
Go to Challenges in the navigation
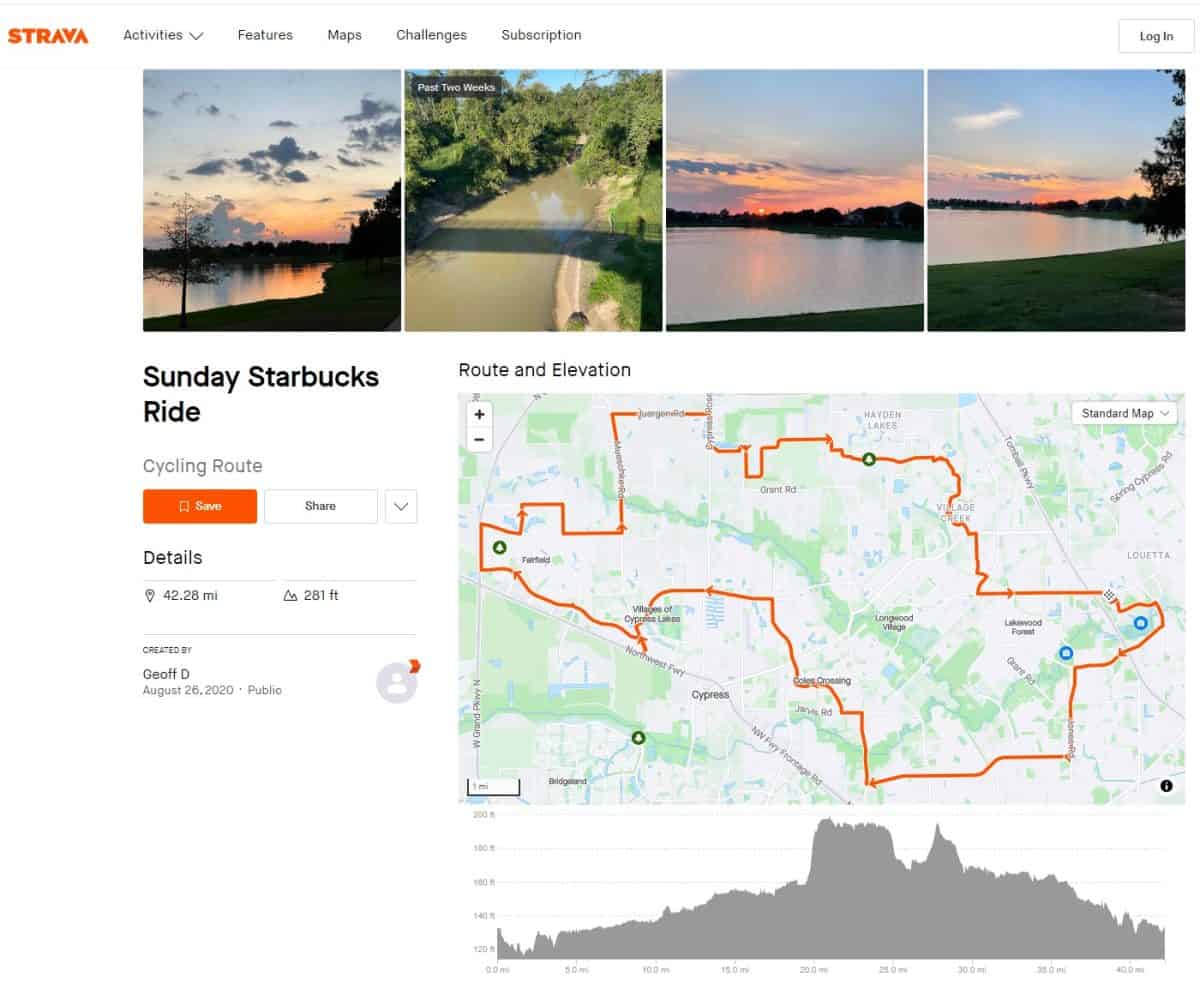point(431,35)
